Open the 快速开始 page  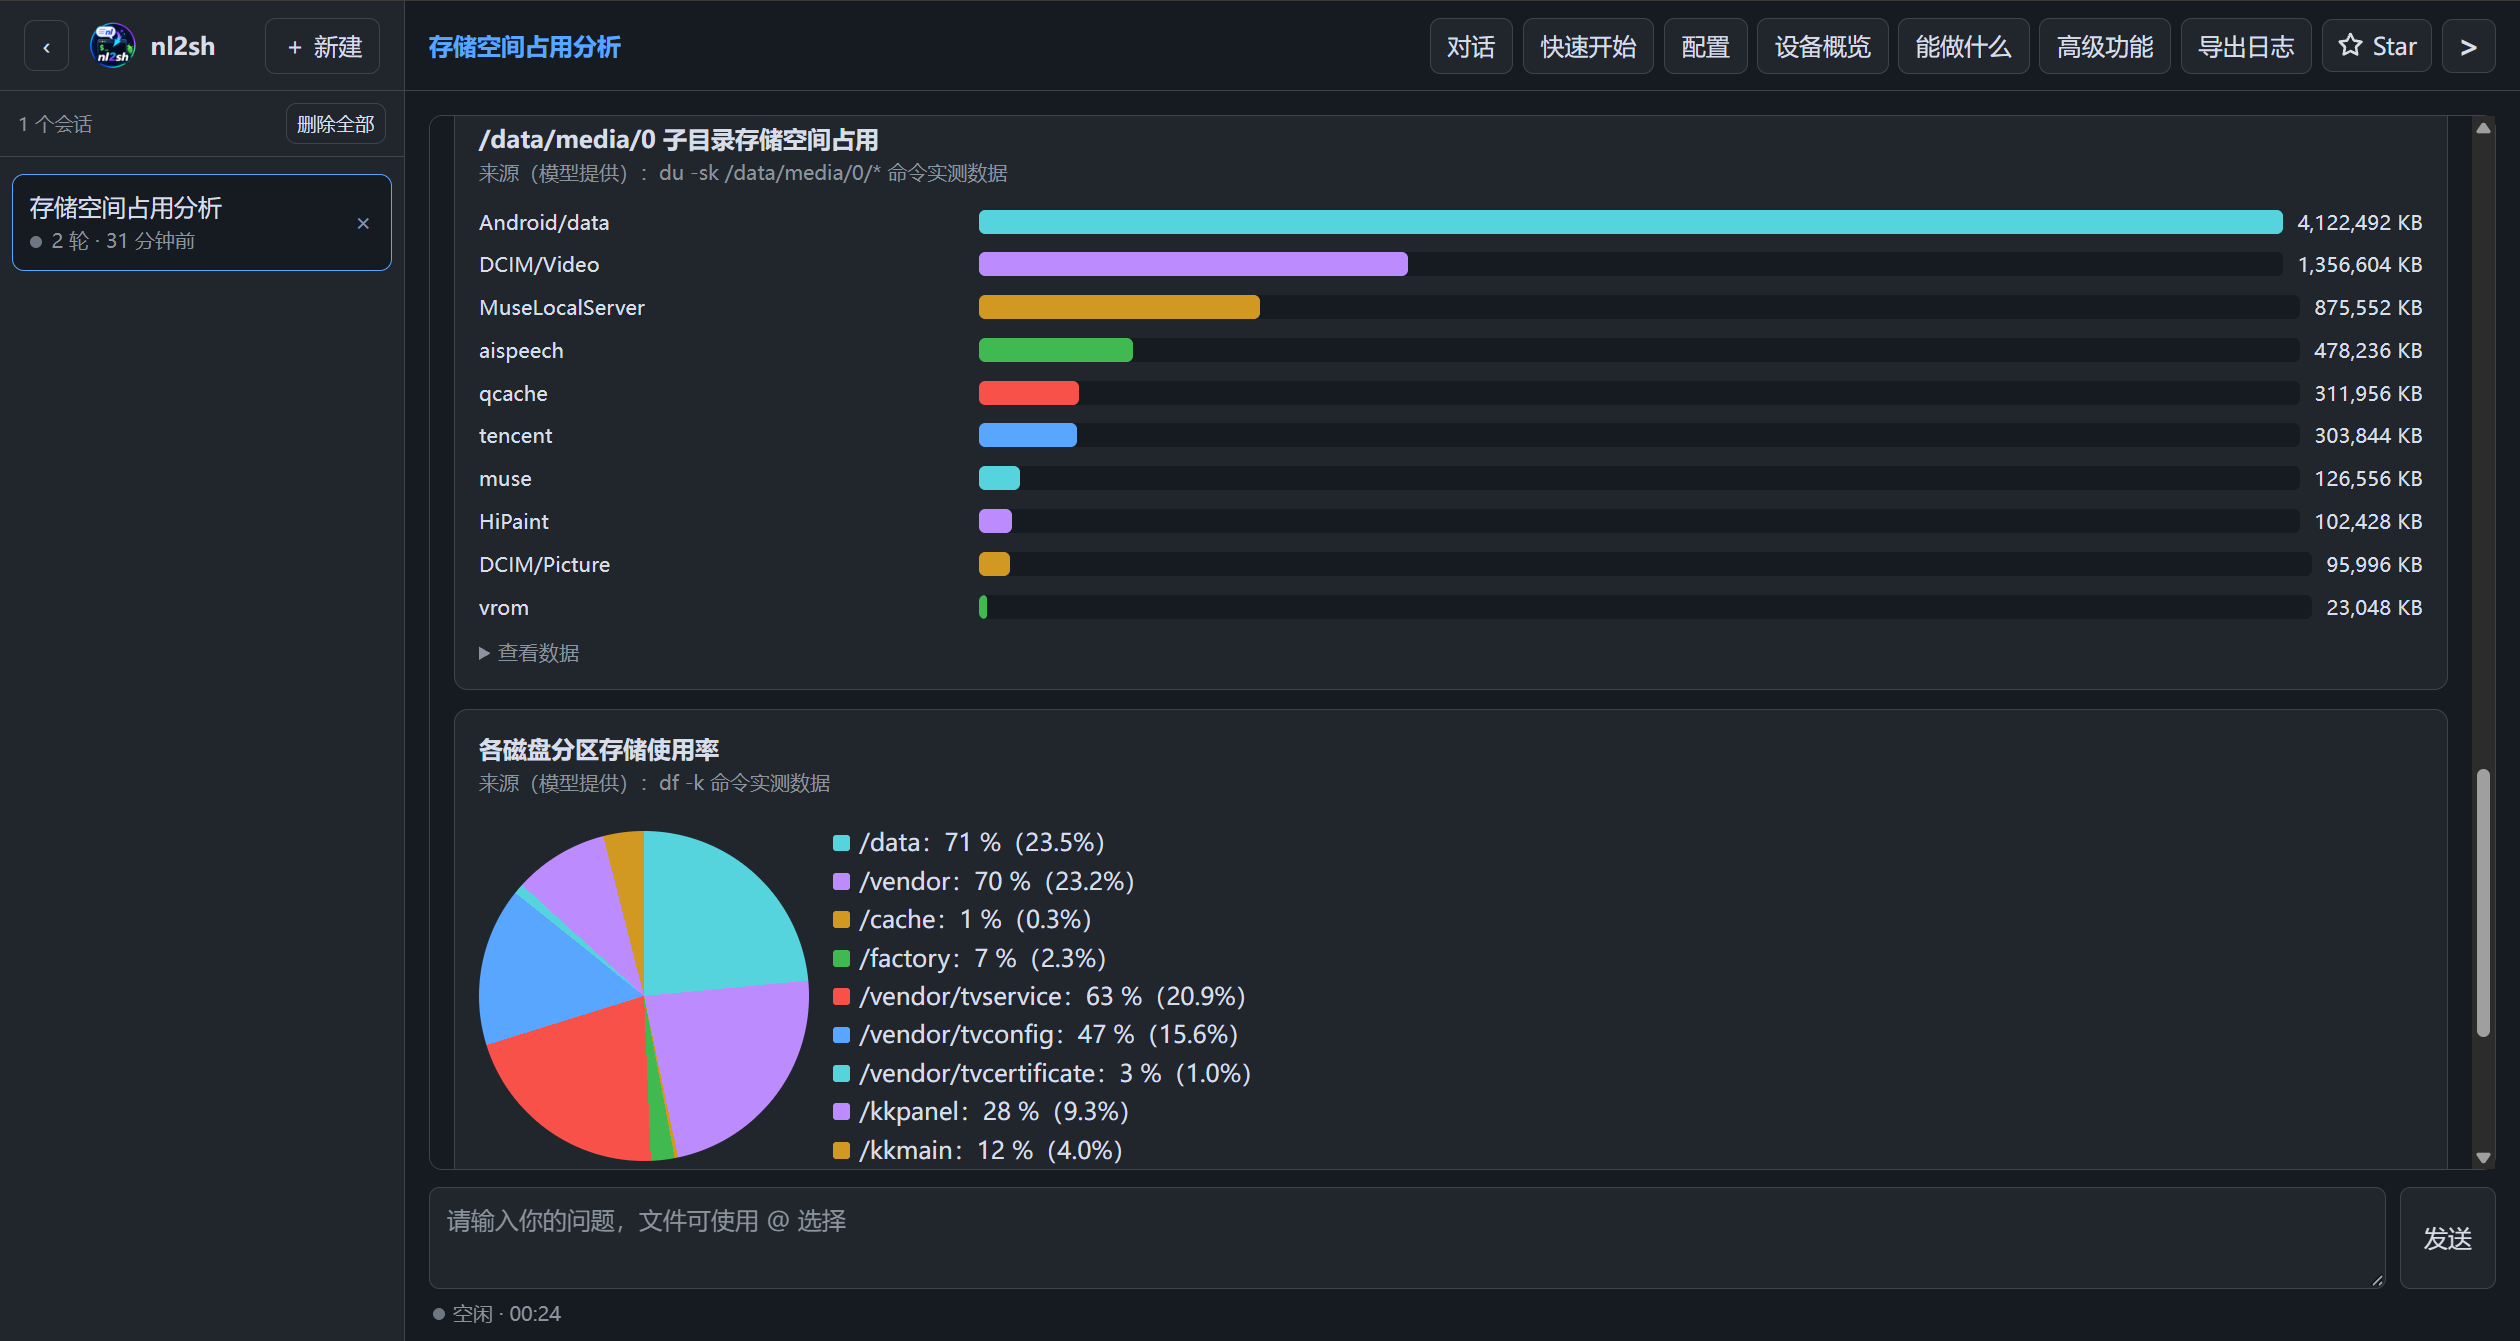click(1588, 46)
